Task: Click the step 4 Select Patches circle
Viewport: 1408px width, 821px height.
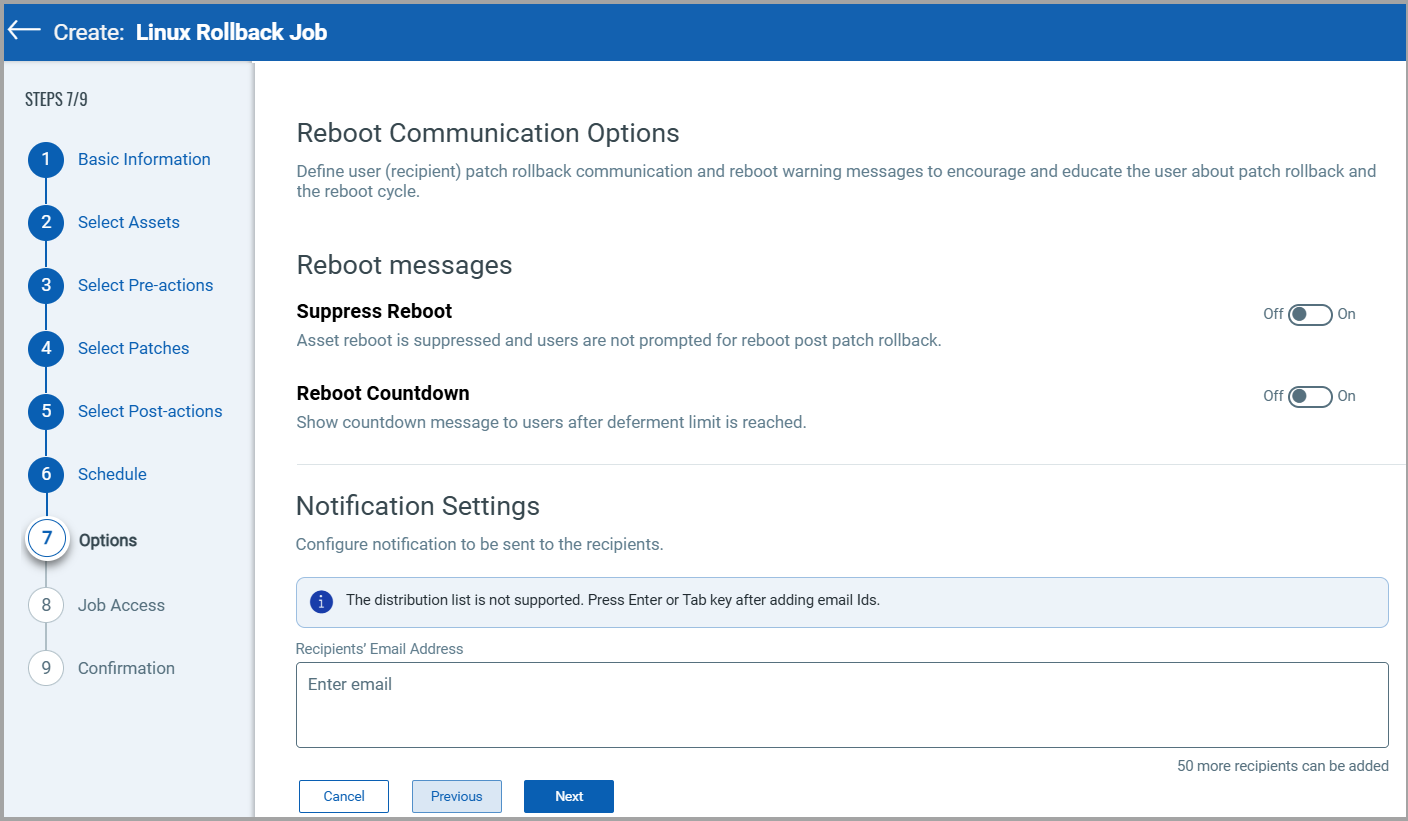Action: pos(45,348)
